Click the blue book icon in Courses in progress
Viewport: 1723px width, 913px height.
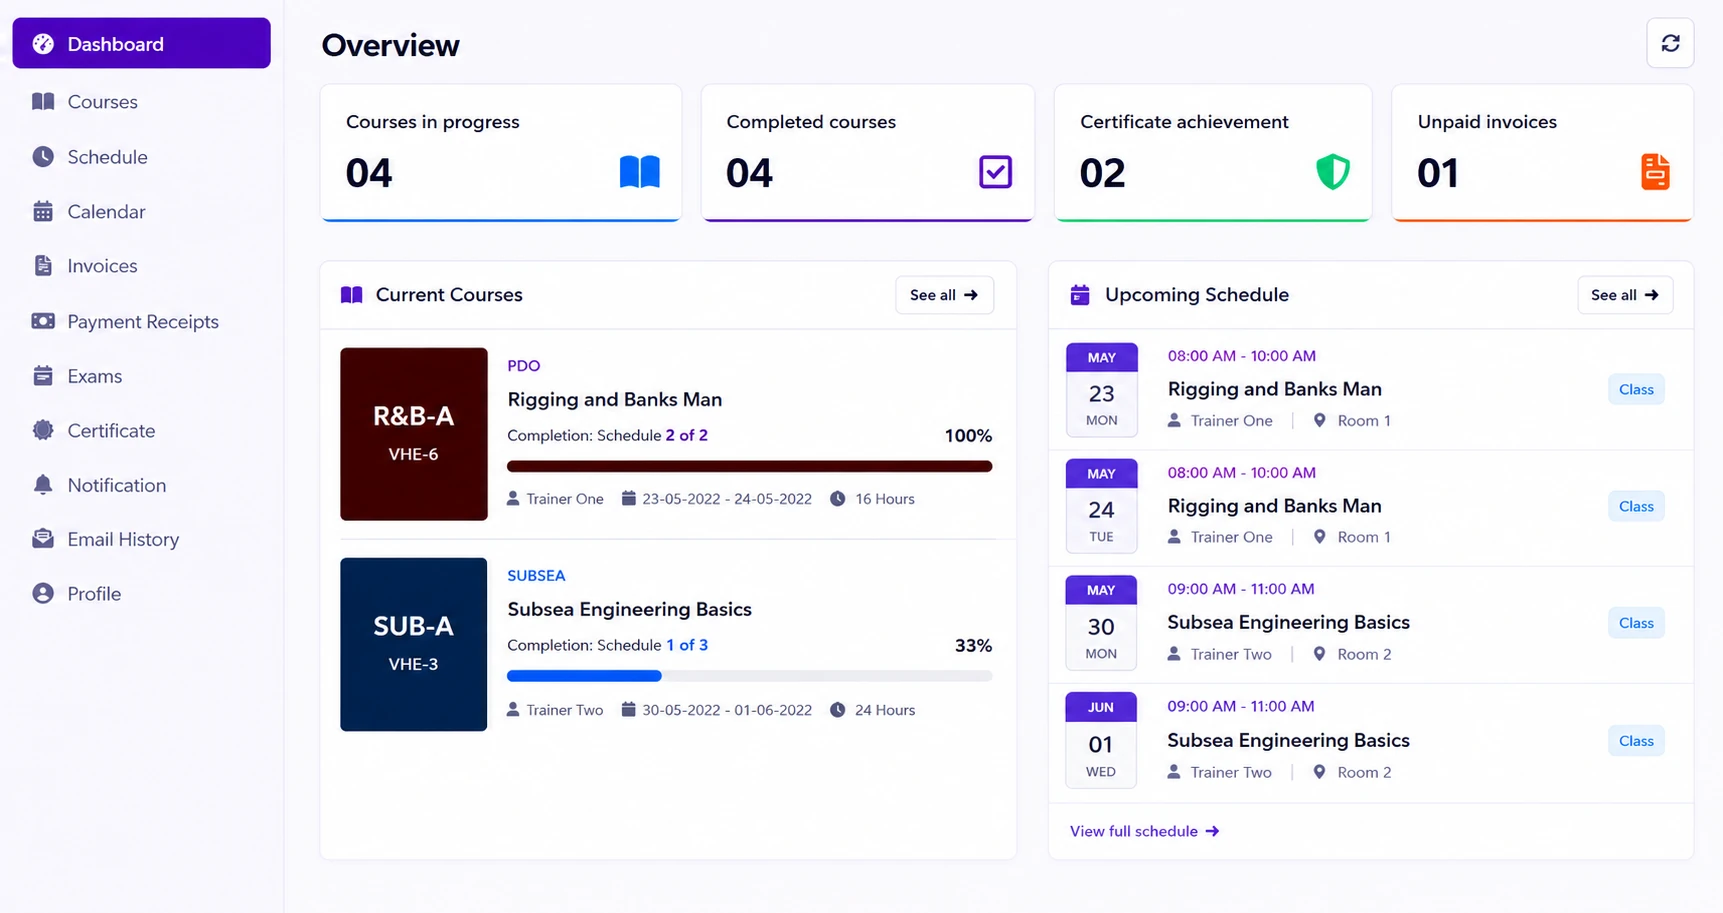(x=640, y=172)
